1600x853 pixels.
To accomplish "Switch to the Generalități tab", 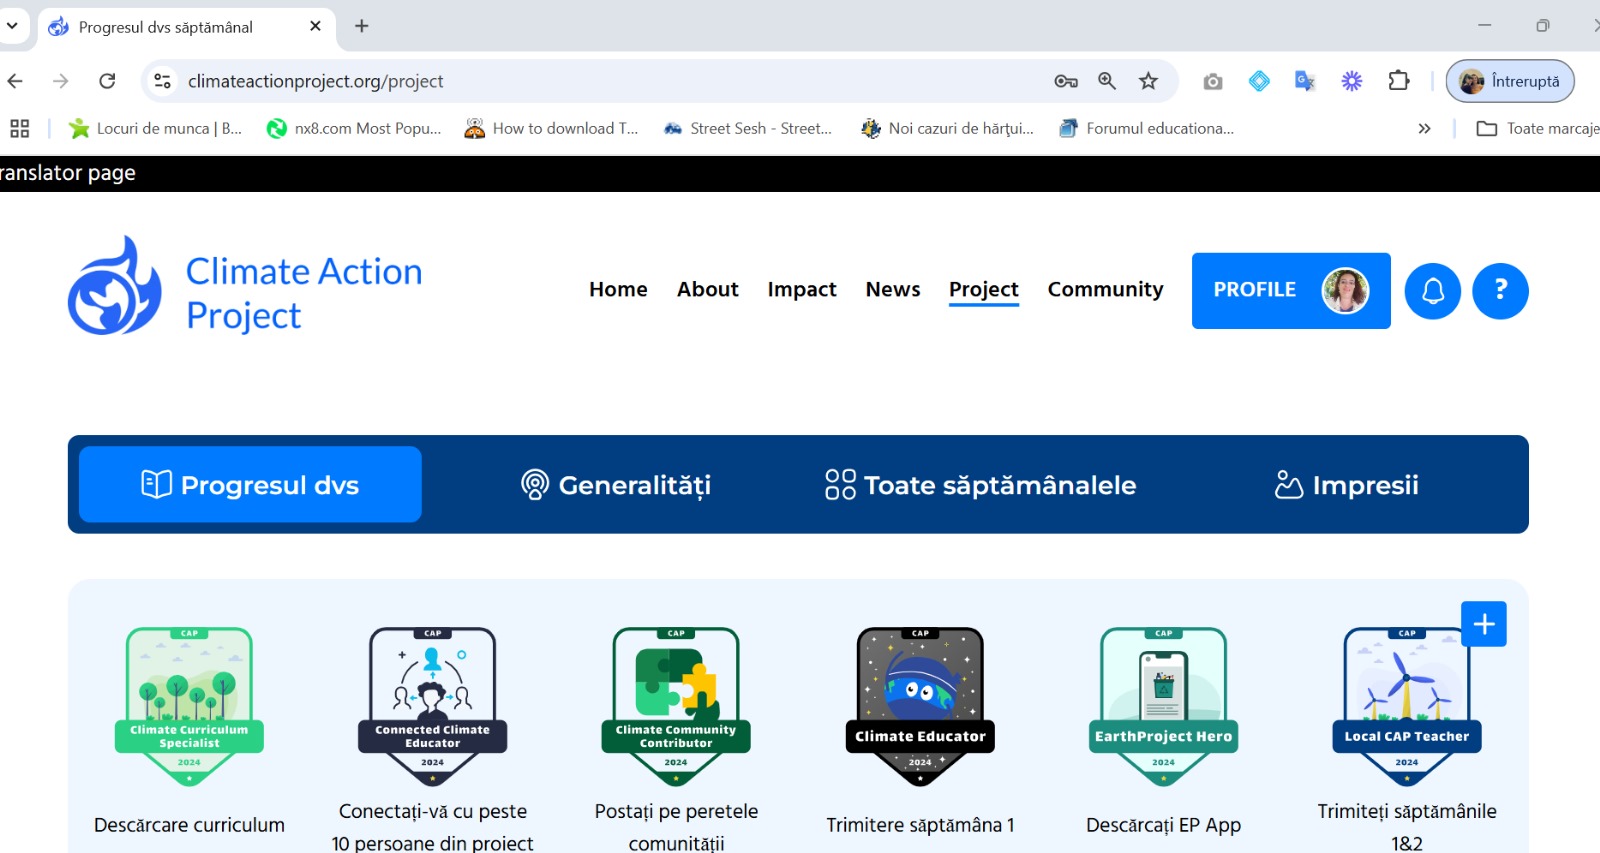I will pos(616,485).
